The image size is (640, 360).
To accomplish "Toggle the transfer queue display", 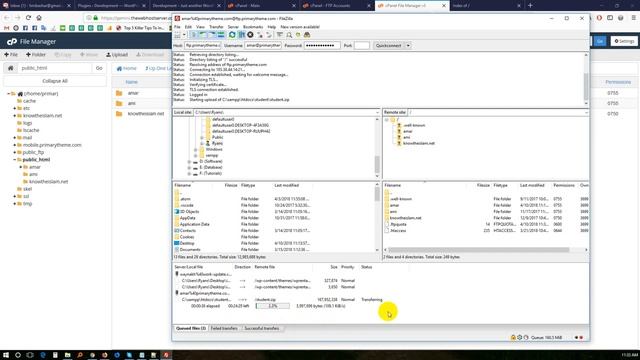I will click(221, 35).
